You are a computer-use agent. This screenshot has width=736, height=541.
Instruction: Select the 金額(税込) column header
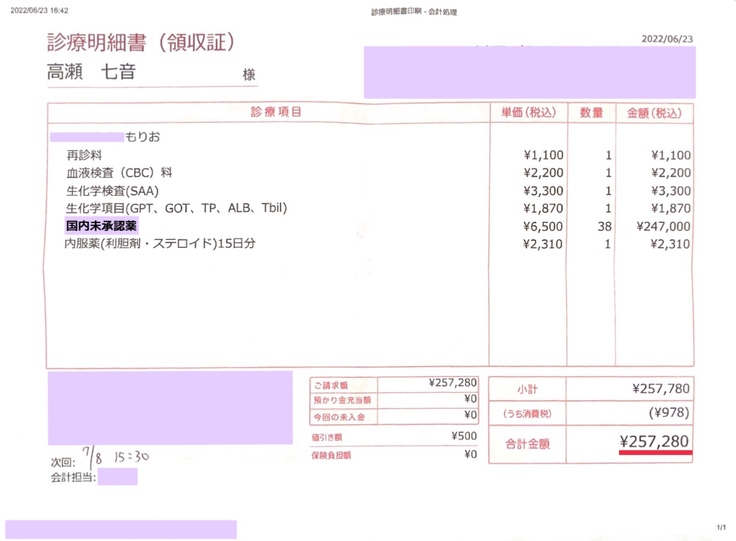[x=657, y=113]
